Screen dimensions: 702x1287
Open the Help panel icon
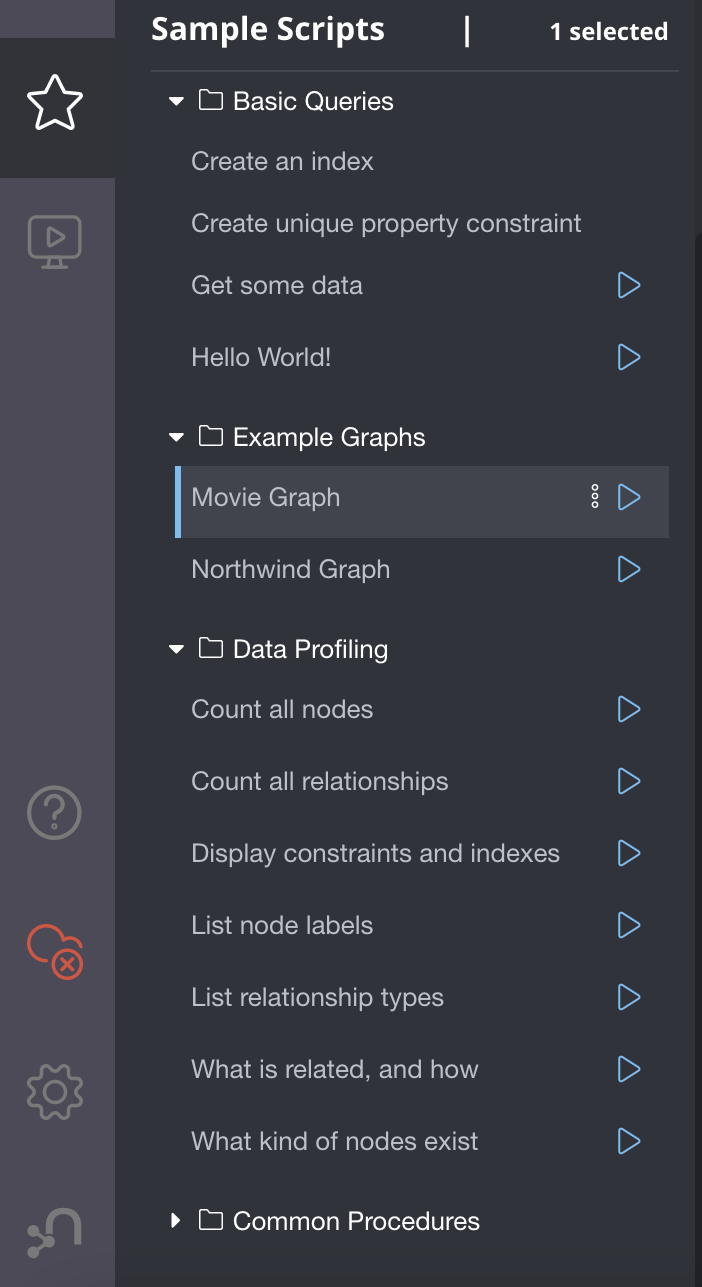(x=54, y=812)
